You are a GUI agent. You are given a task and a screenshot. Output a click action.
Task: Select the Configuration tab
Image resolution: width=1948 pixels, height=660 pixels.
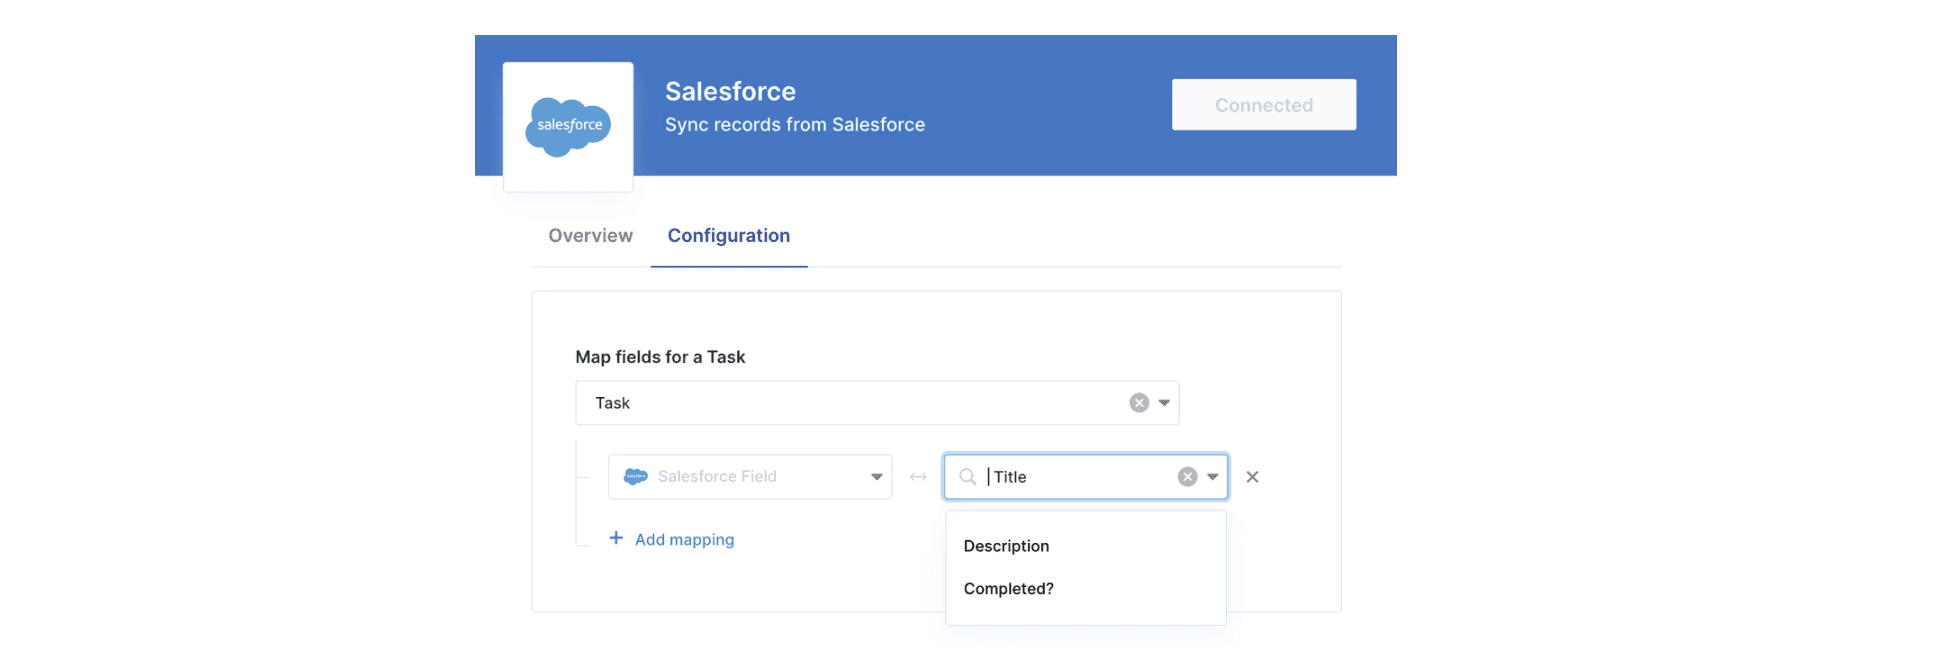[729, 236]
